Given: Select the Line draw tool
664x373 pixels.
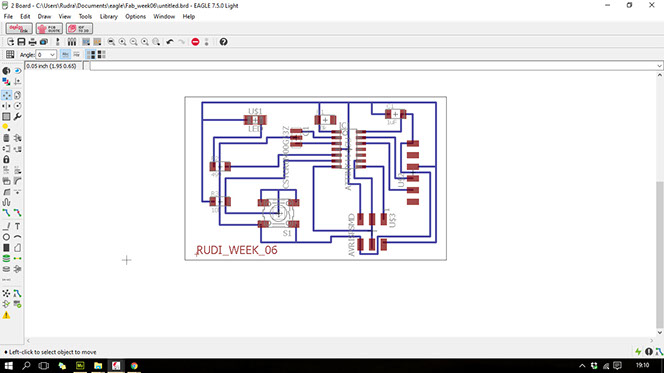Looking at the screenshot, I should [6, 227].
